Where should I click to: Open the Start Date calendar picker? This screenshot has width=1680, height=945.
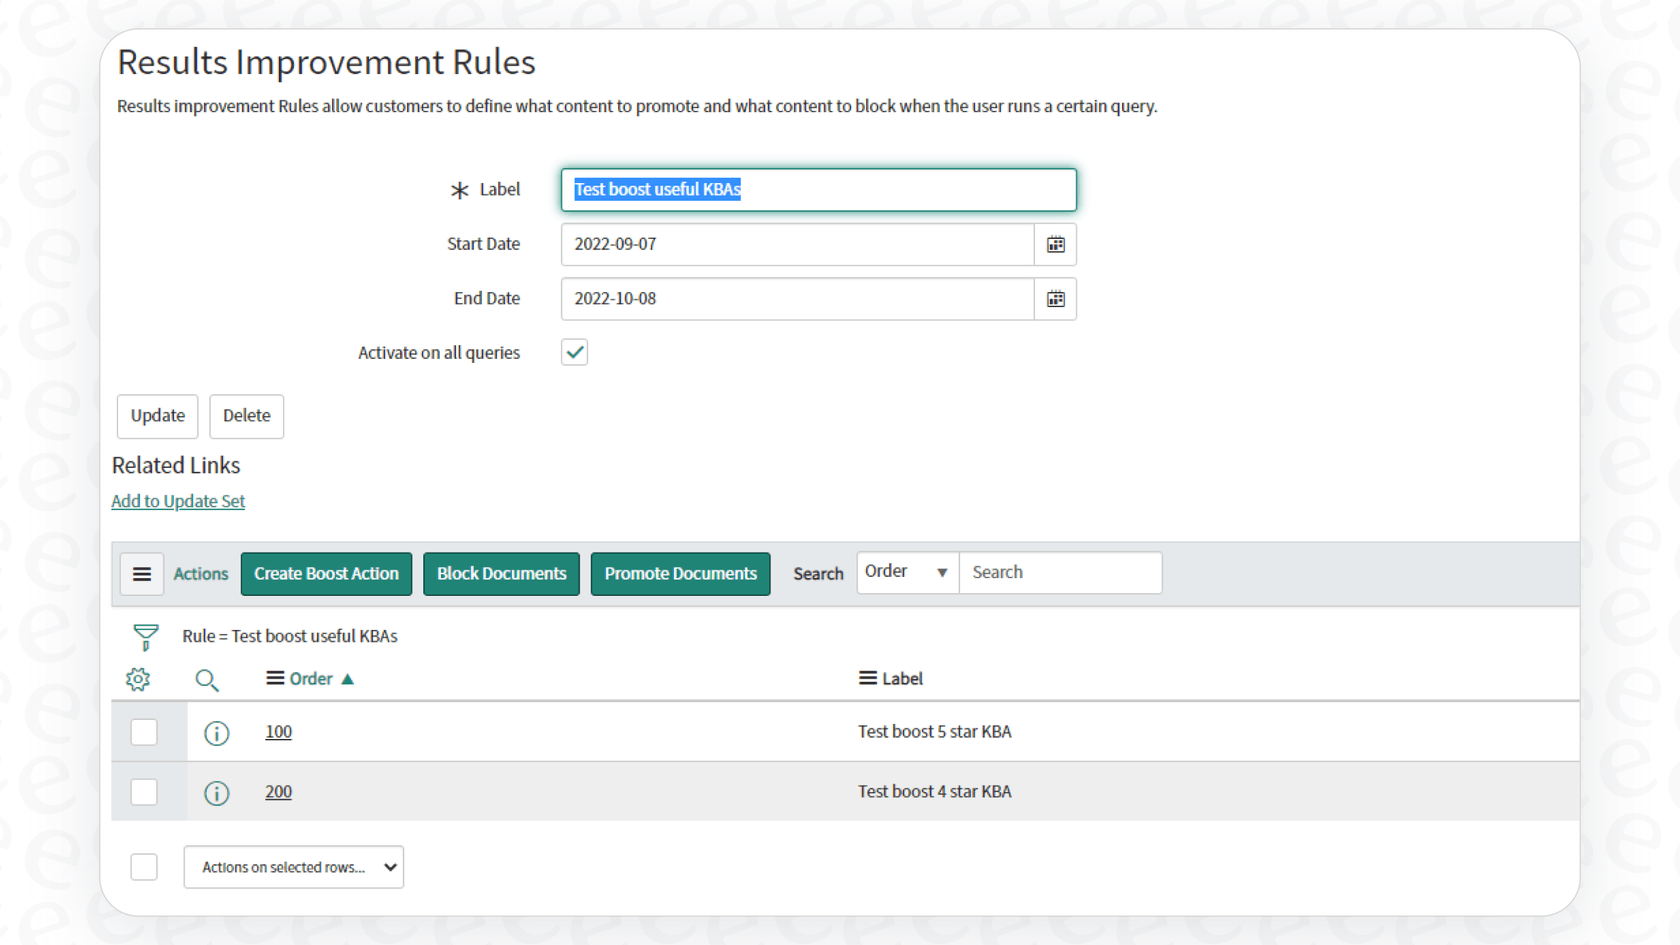pyautogui.click(x=1055, y=244)
